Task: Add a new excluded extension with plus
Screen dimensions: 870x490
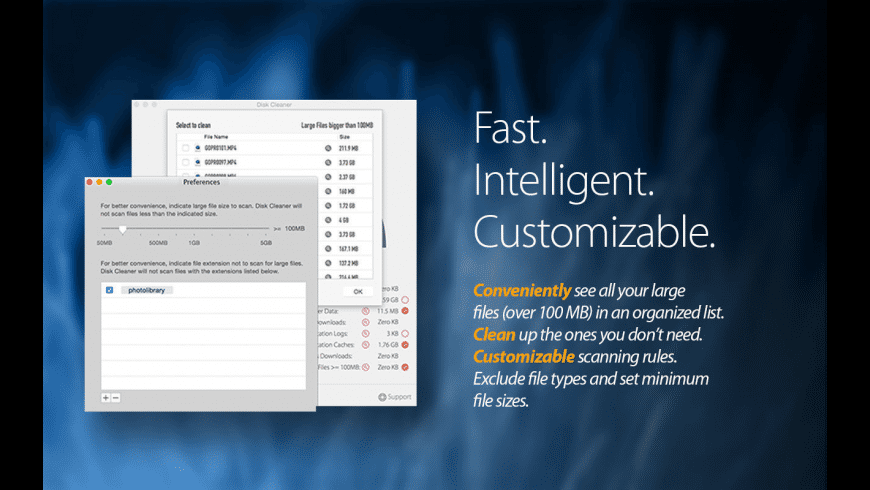Action: (x=105, y=398)
